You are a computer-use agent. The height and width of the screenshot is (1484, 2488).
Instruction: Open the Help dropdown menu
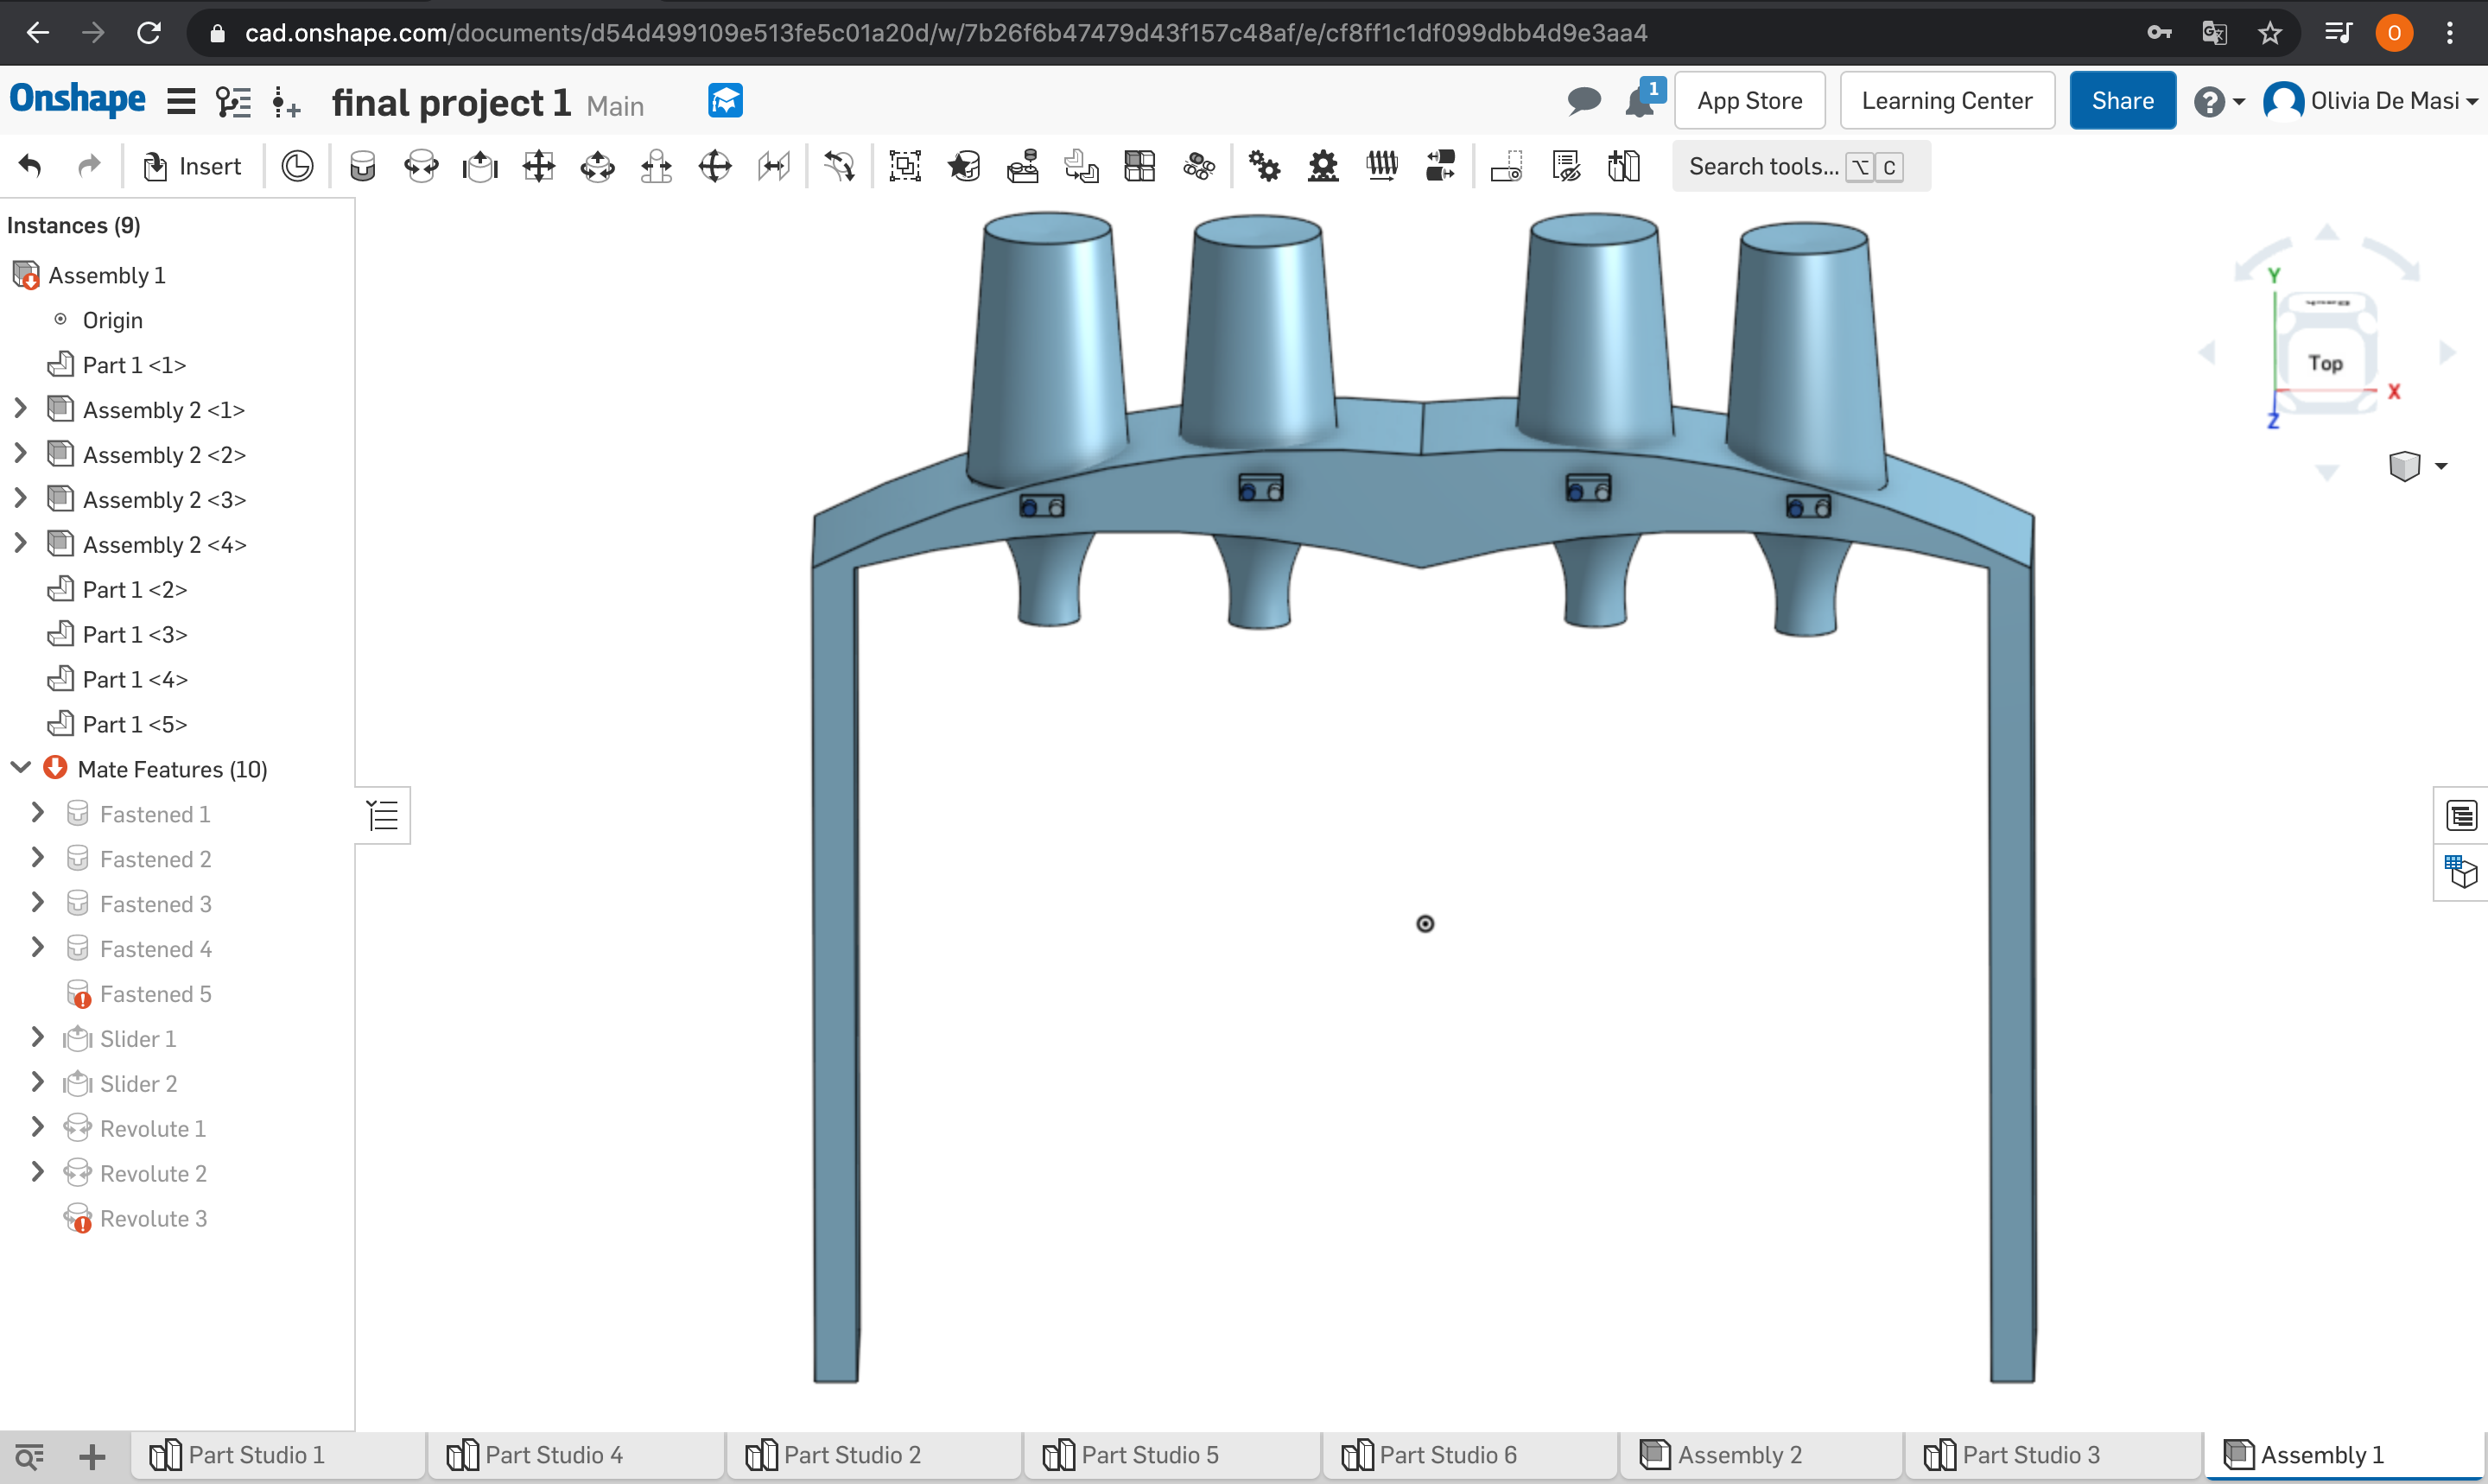pos(2219,101)
